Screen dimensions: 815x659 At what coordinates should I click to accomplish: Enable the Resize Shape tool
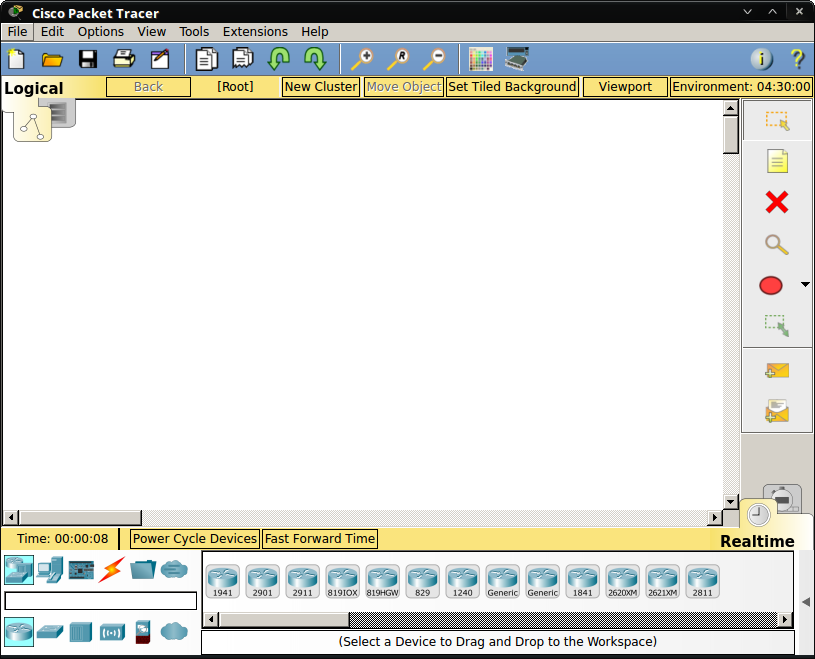[x=777, y=325]
